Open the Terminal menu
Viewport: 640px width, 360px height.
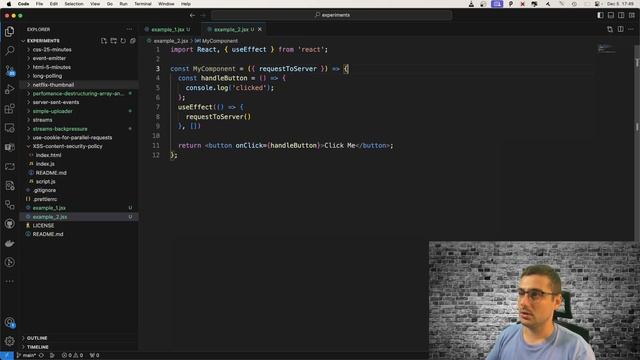[143, 4]
